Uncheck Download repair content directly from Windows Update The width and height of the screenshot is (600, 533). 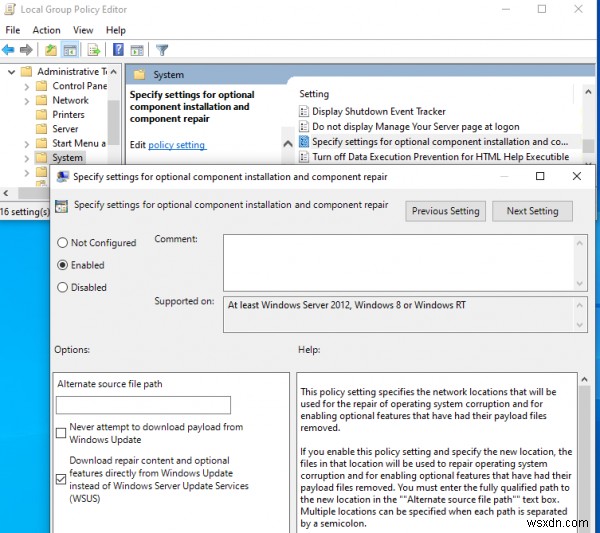(x=61, y=479)
